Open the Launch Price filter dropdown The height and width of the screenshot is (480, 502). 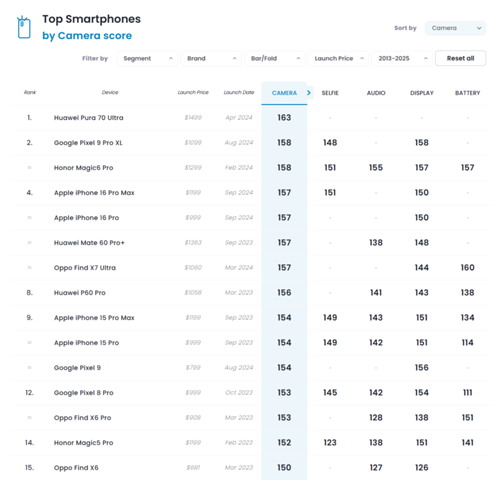tap(338, 59)
